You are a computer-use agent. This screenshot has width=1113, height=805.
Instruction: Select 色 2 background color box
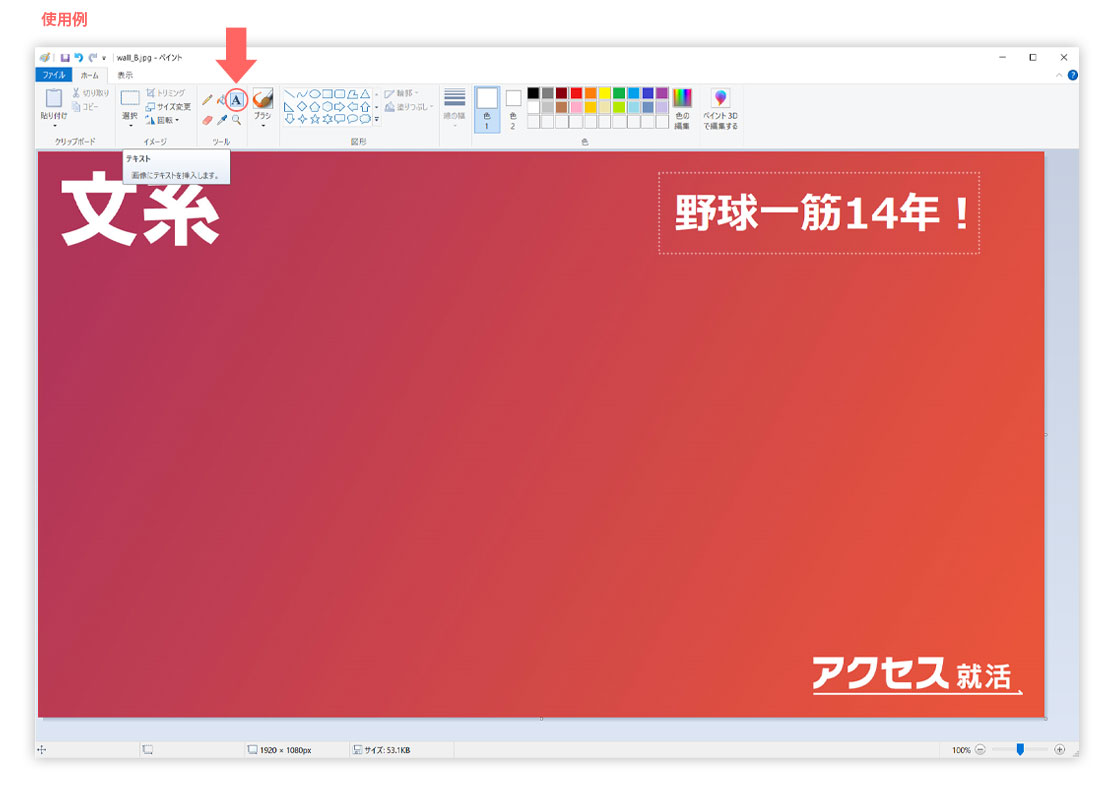513,108
